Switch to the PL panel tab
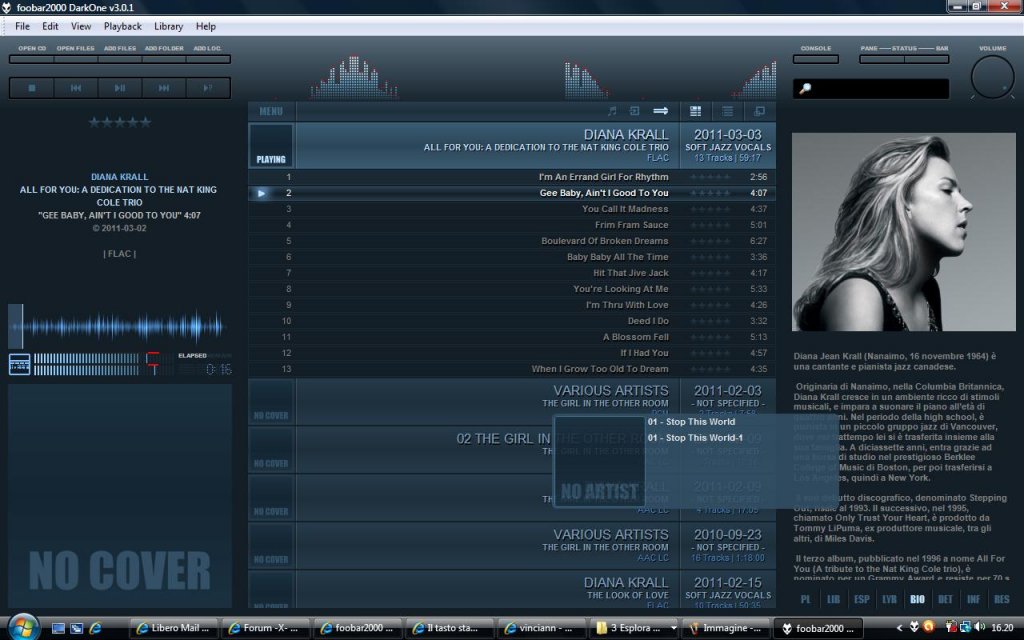The image size is (1024, 640). click(806, 599)
